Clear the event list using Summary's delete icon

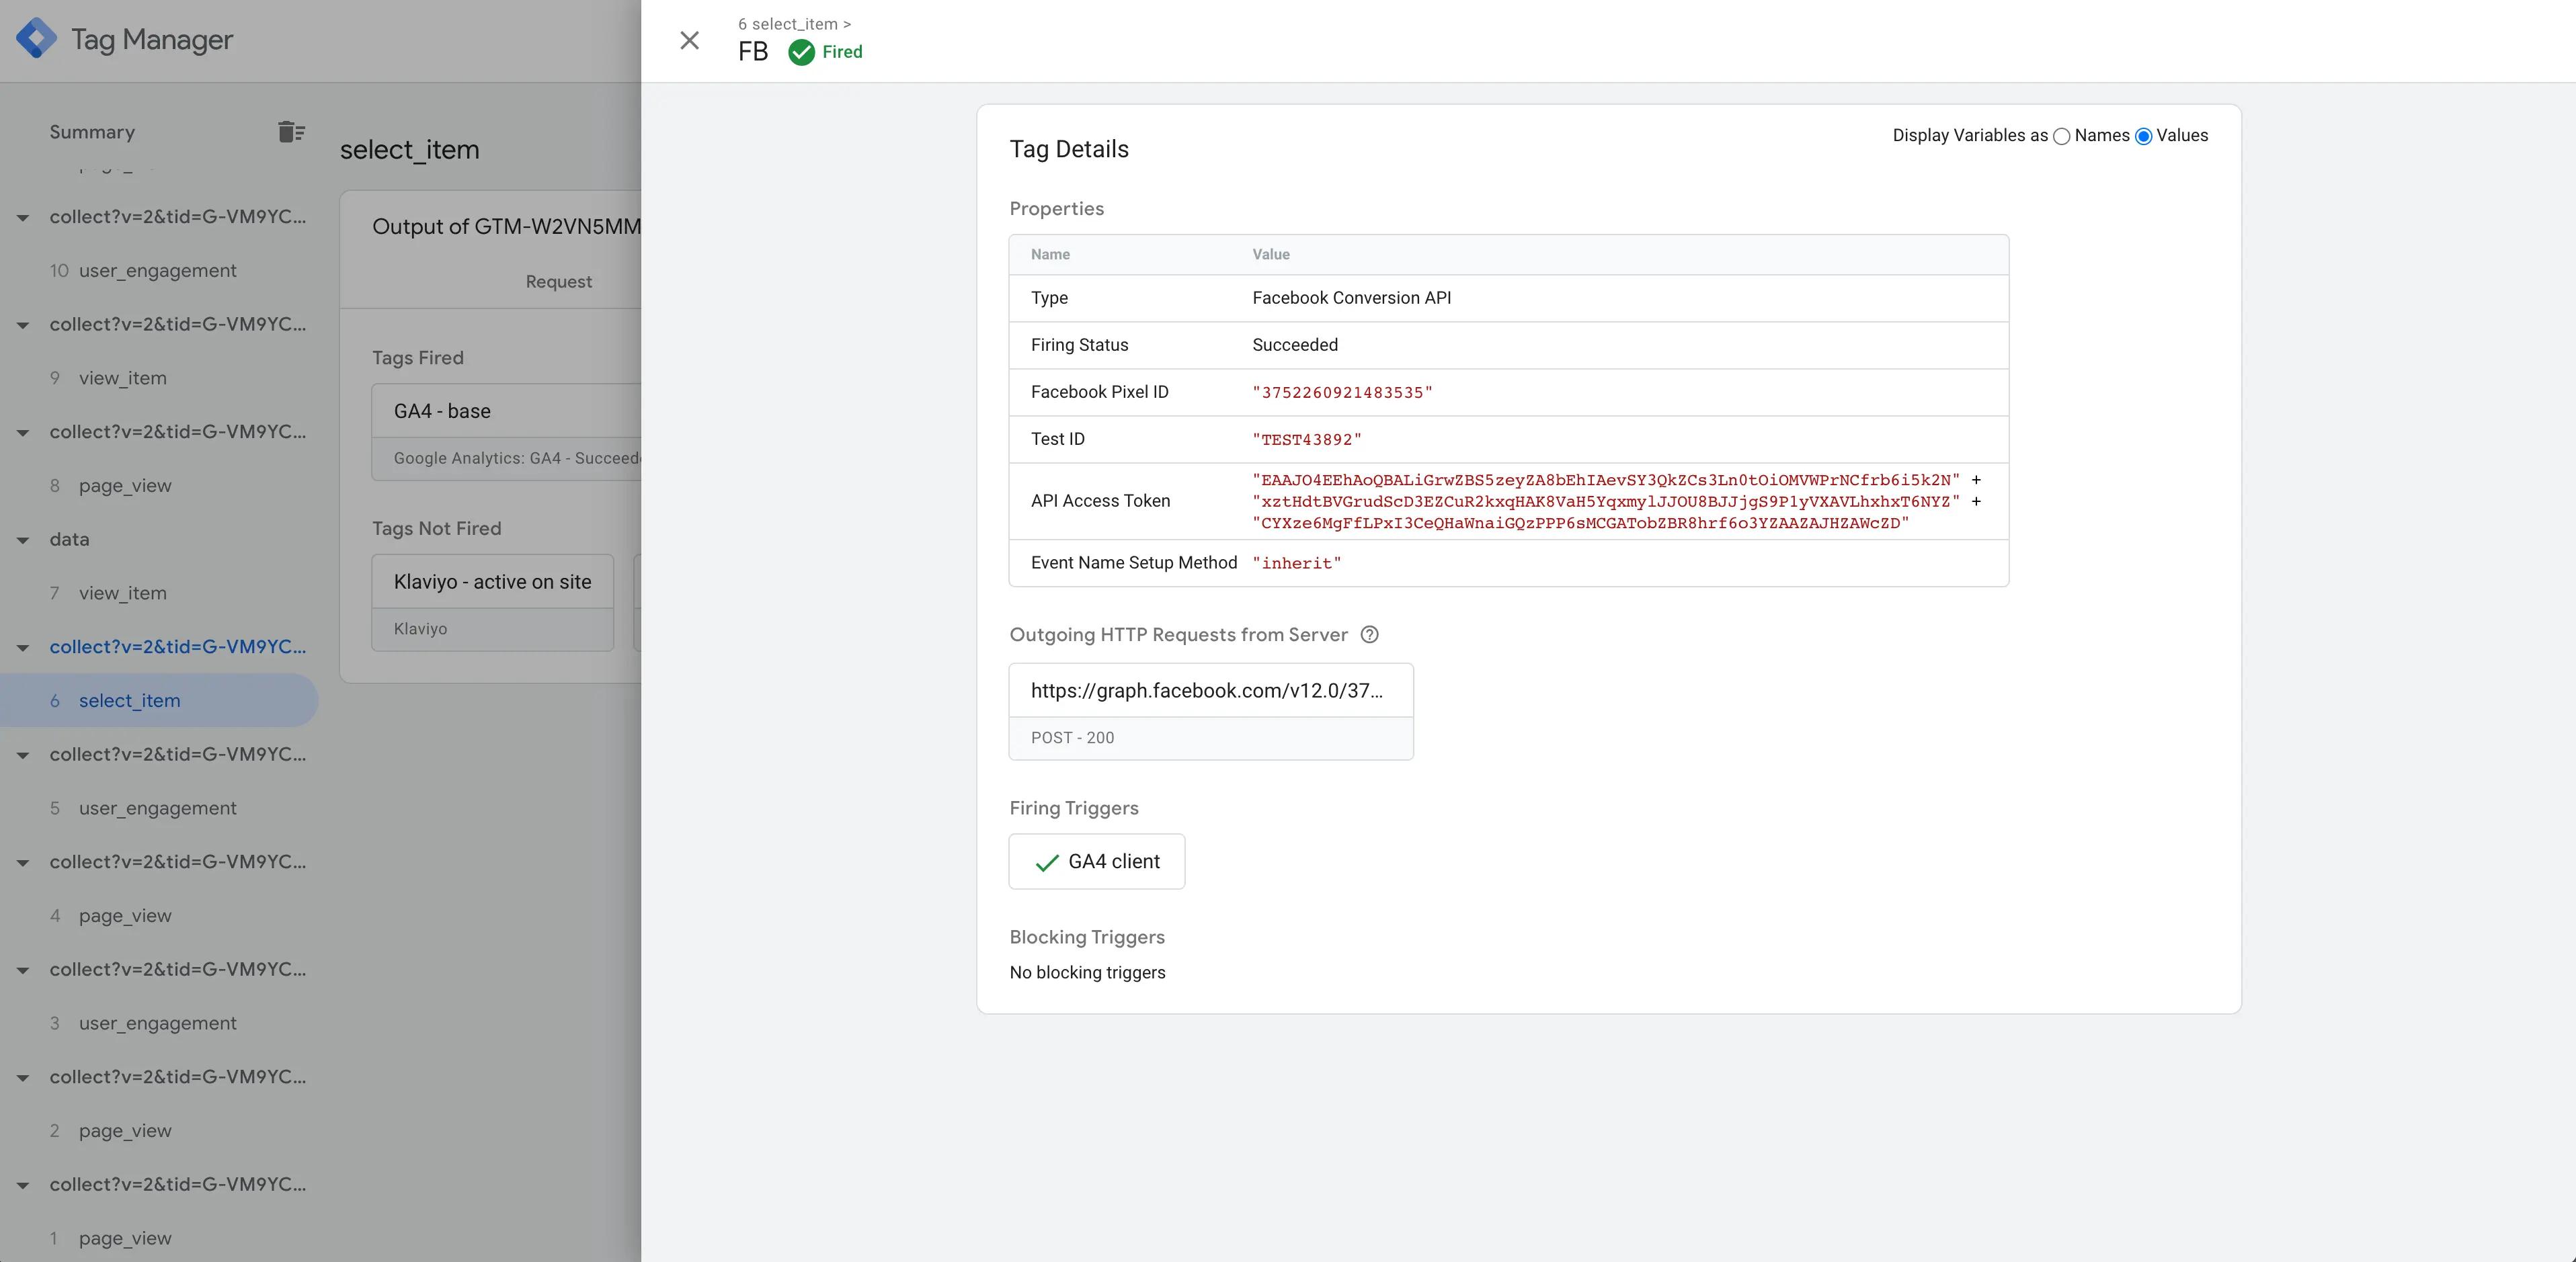tap(291, 132)
